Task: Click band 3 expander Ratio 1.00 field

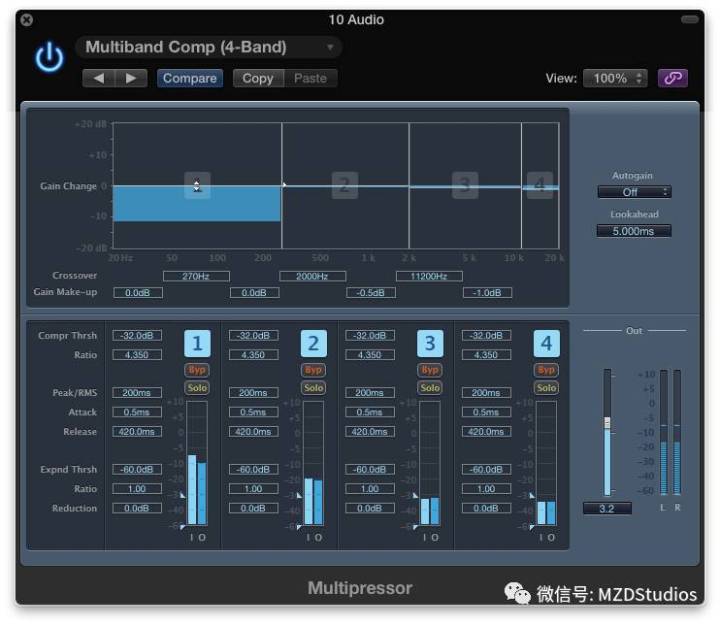Action: coord(370,489)
